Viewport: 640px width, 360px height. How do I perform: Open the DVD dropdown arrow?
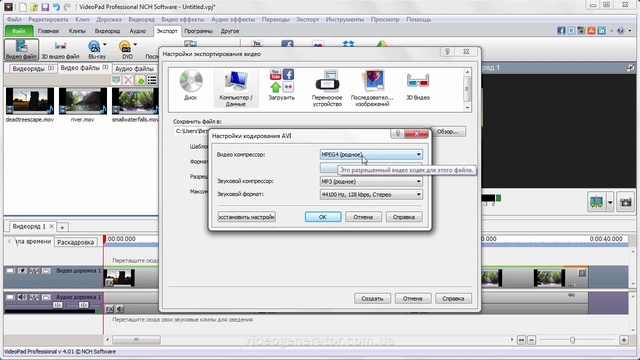(136, 44)
